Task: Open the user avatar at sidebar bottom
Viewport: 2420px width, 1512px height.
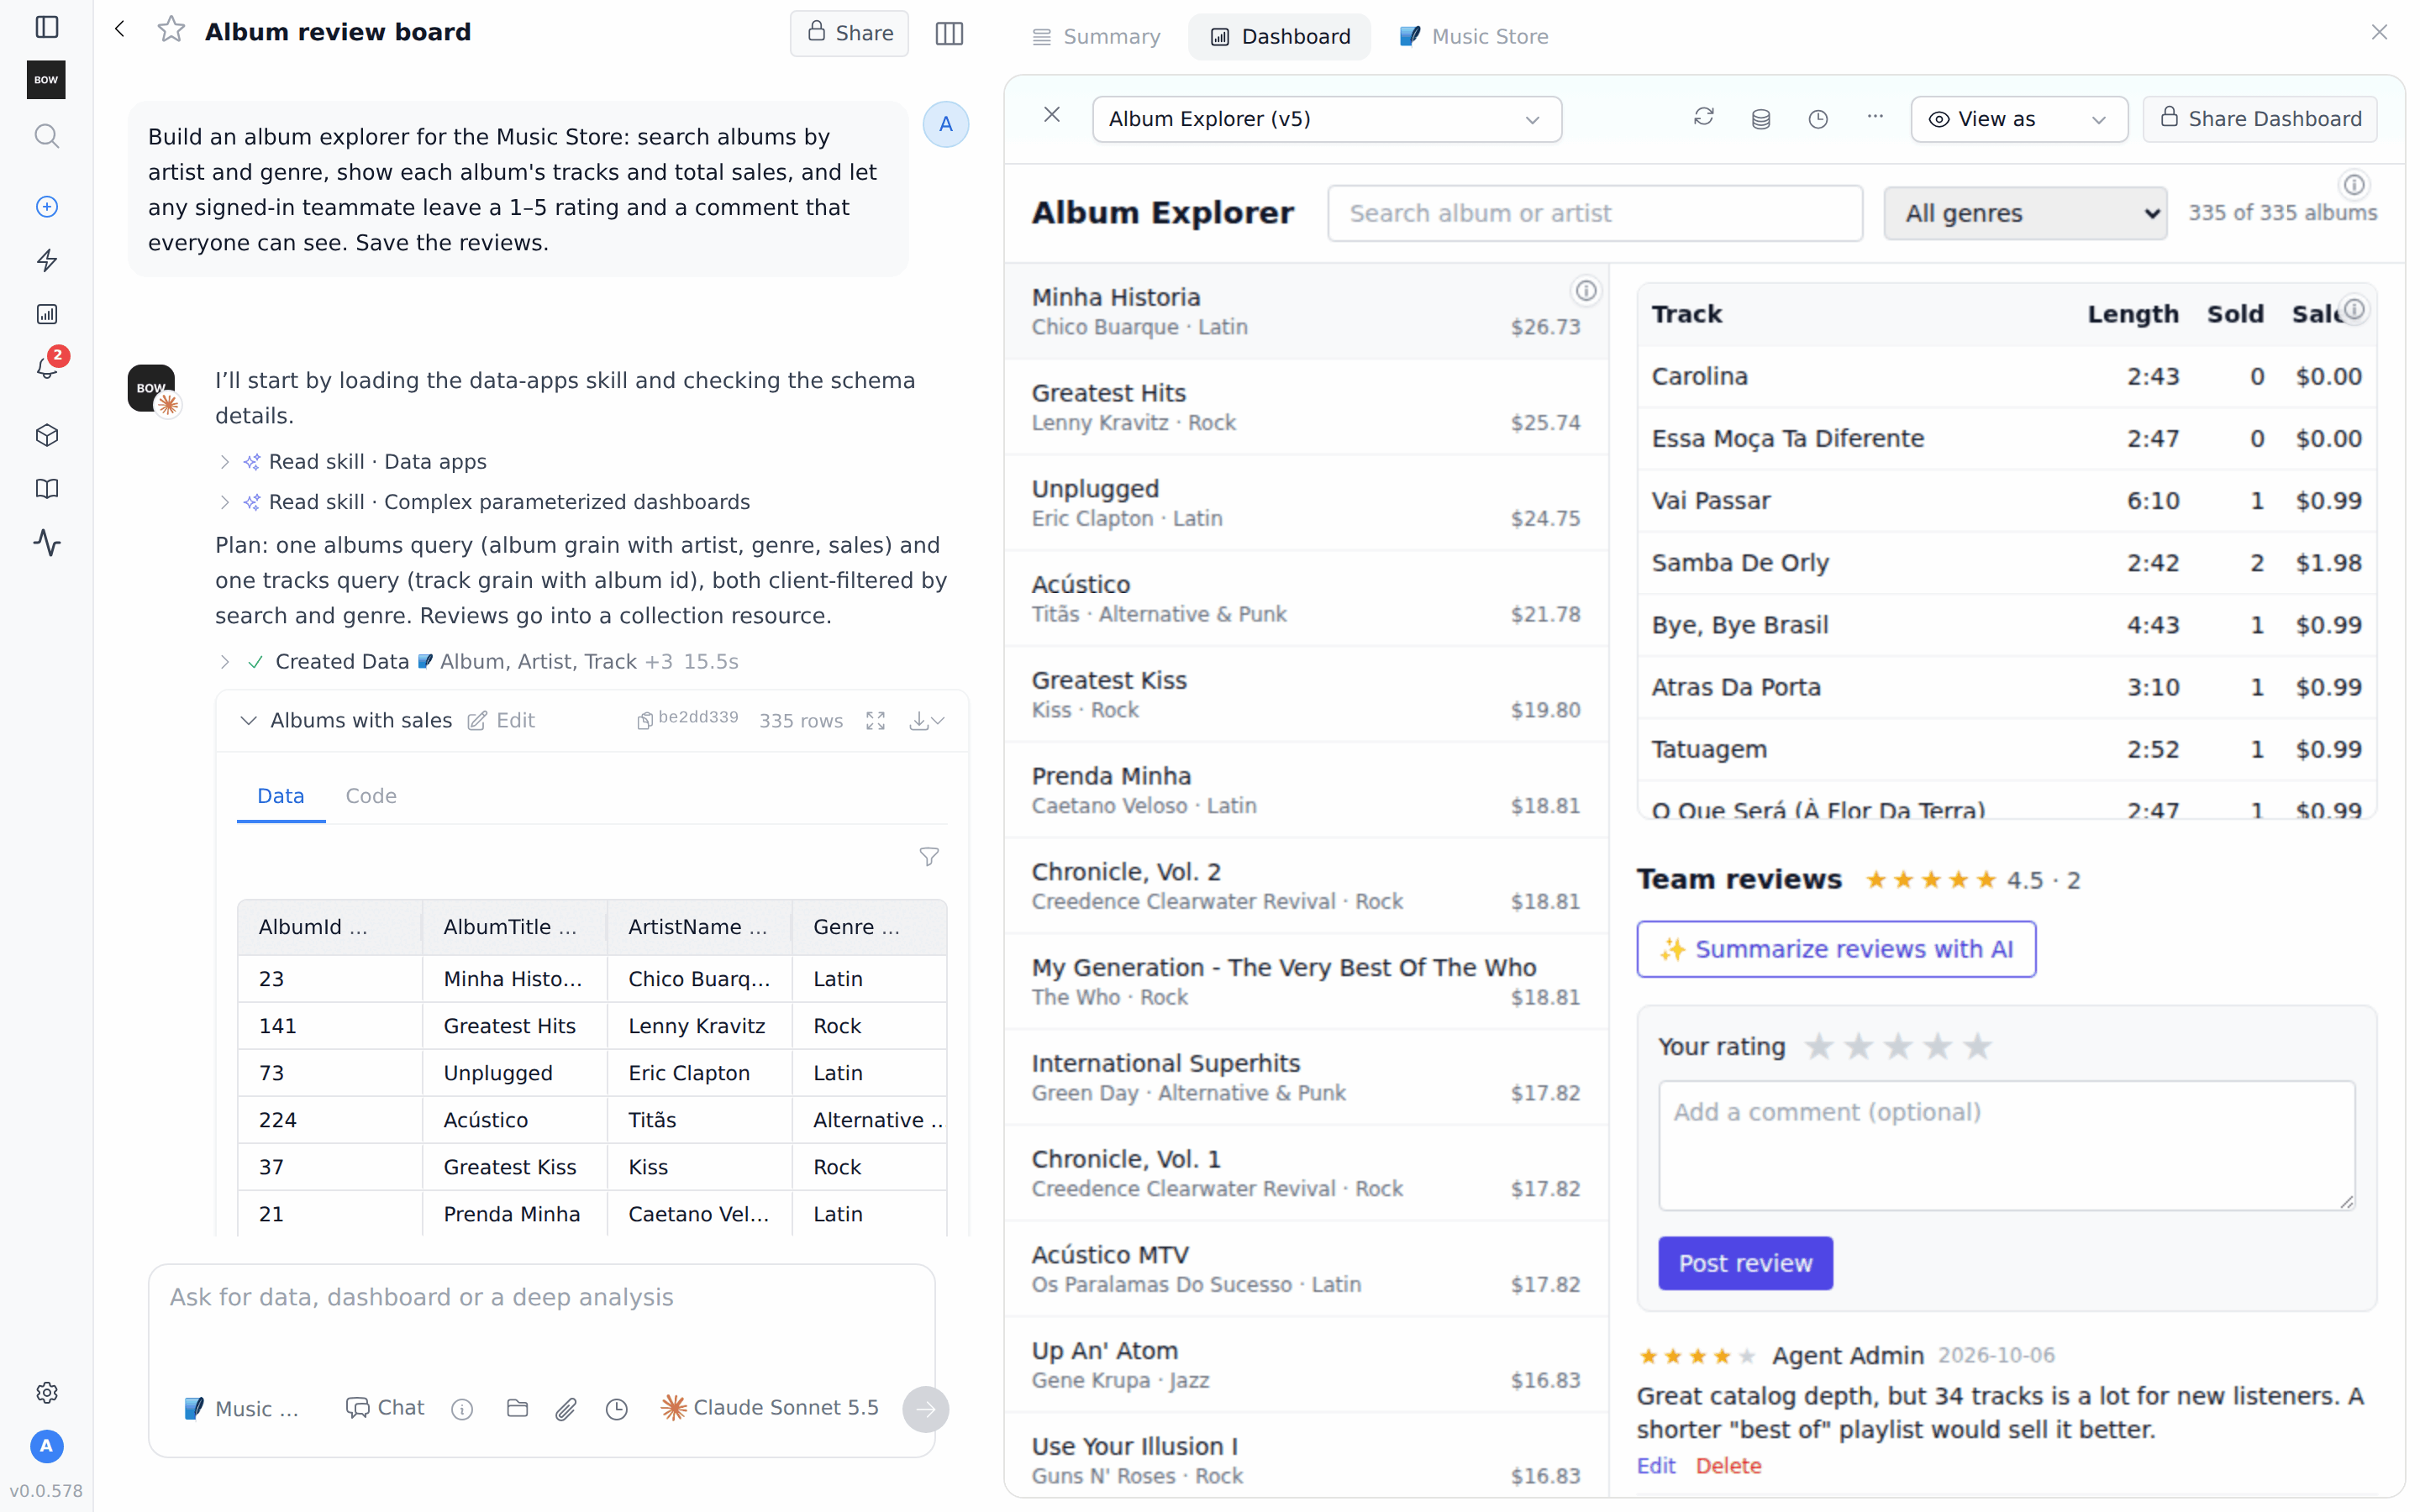Action: coord(46,1446)
